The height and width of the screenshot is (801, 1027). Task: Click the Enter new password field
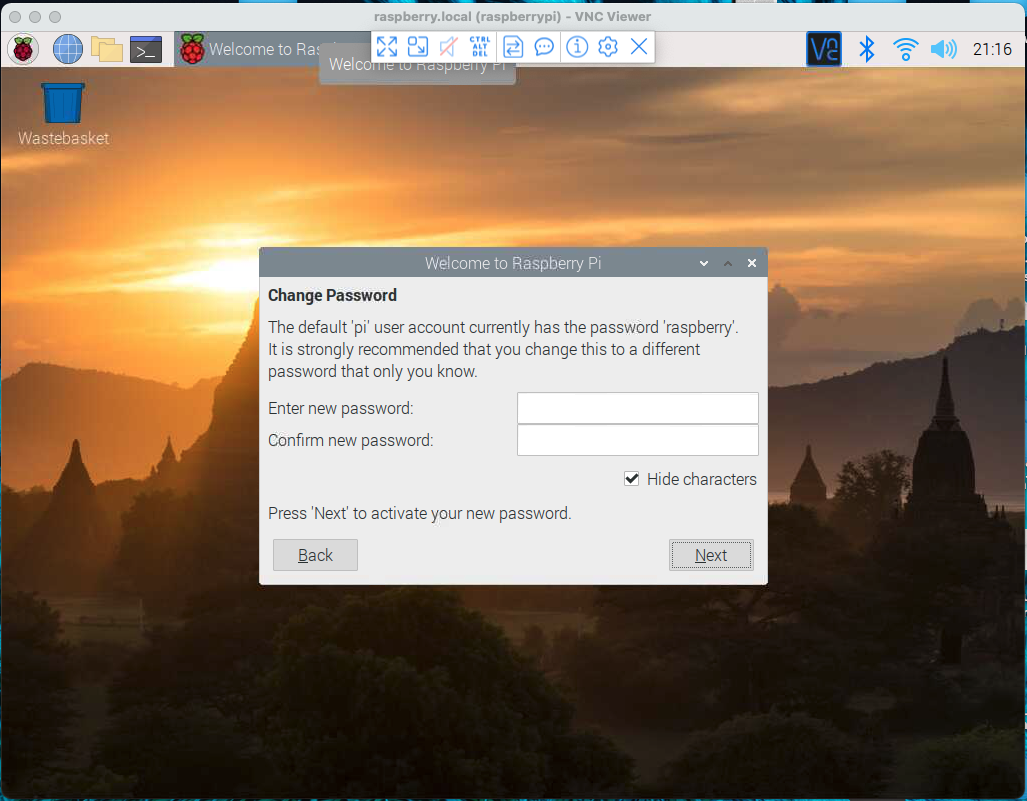[637, 408]
